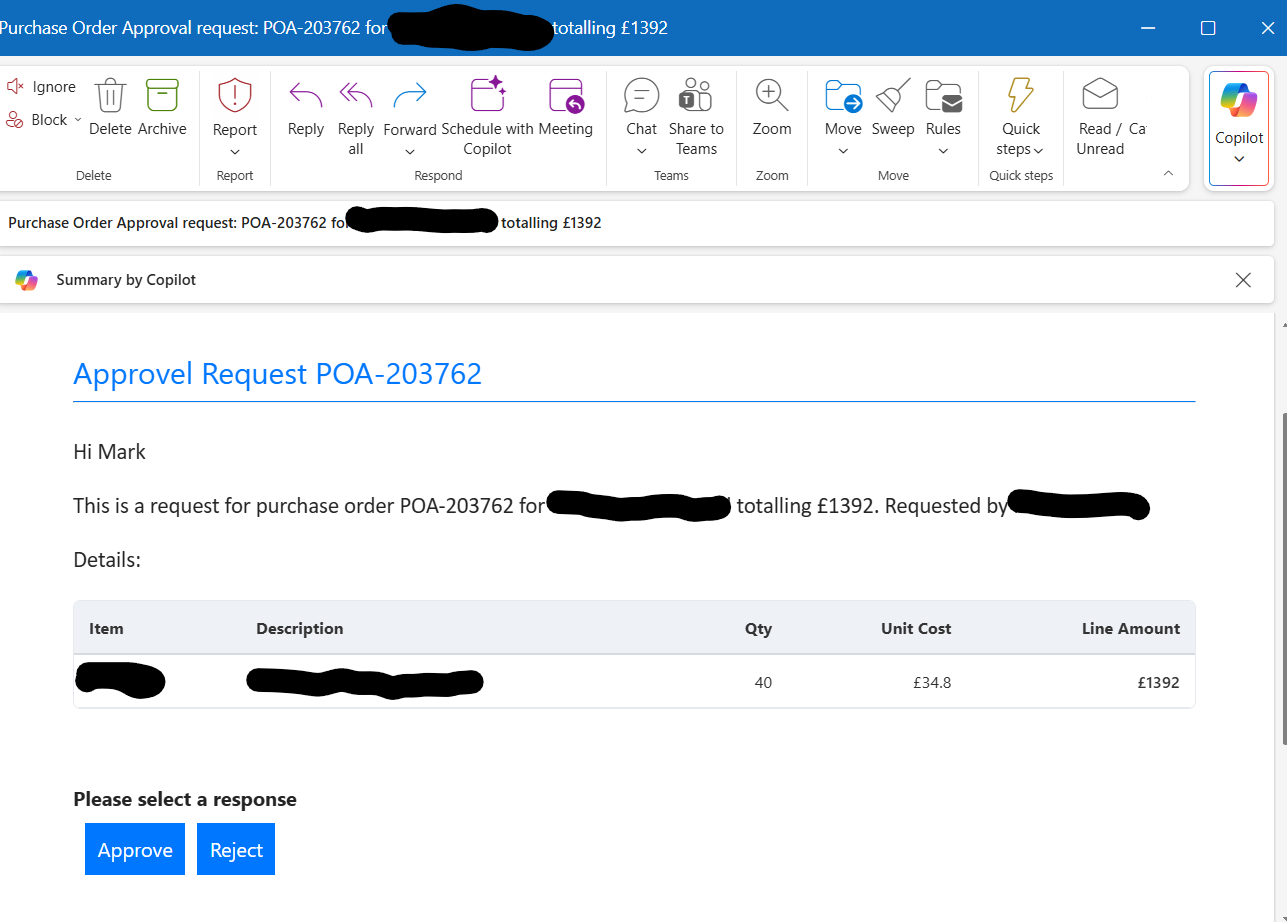Reject the purchase order
This screenshot has height=922, width=1287.
click(x=236, y=849)
